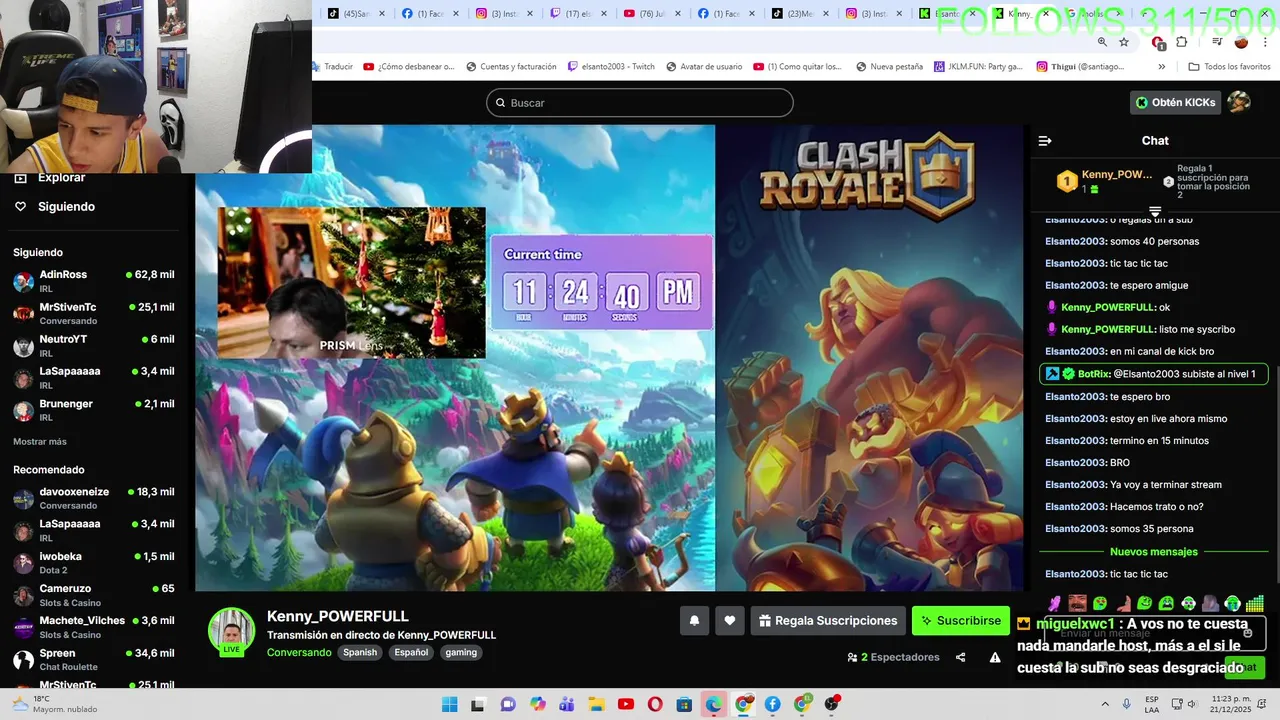Open the Traducir bookmark

[x=332, y=67]
